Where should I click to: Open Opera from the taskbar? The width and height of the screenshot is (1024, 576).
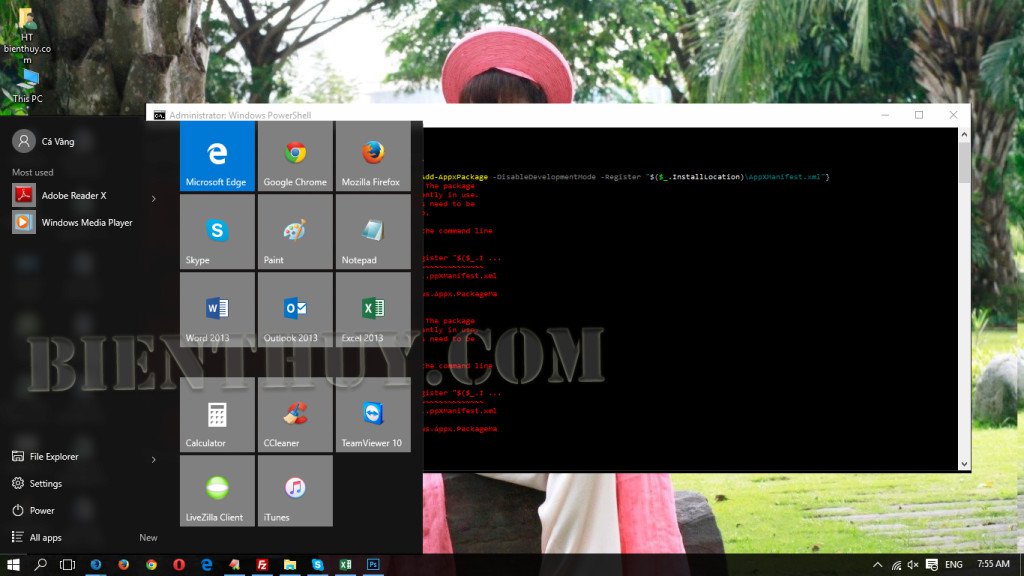point(179,565)
